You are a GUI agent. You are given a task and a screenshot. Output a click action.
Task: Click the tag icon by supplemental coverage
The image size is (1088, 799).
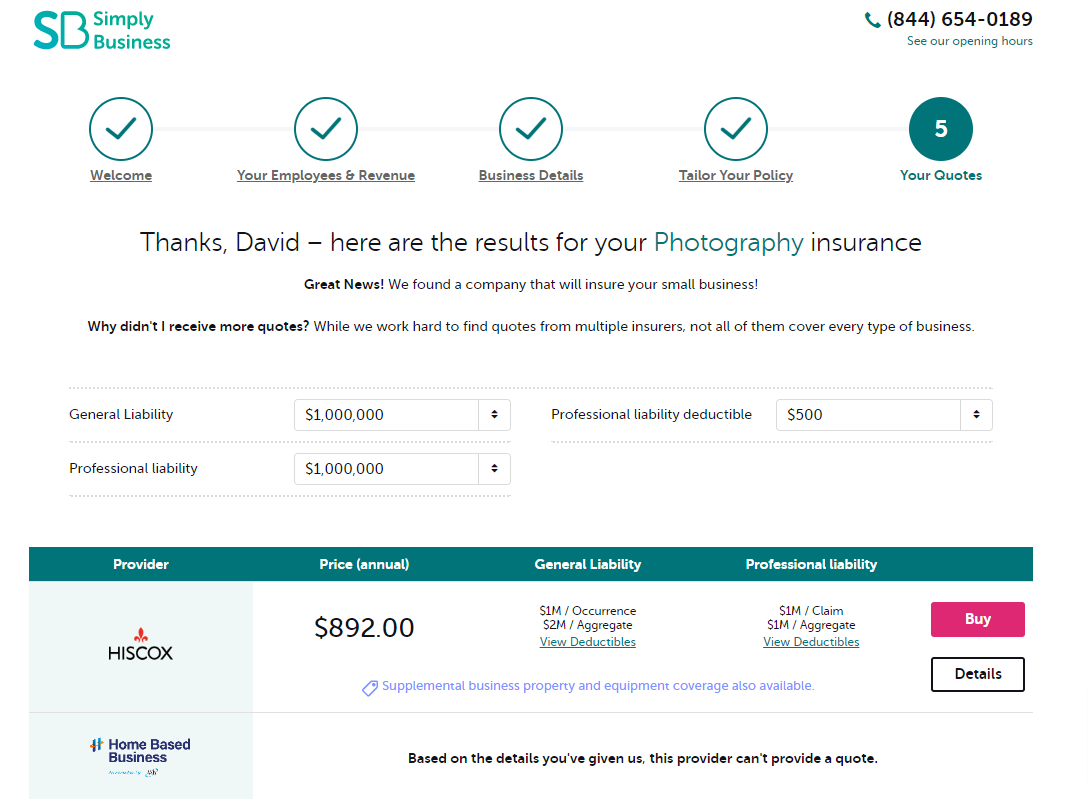click(x=370, y=688)
